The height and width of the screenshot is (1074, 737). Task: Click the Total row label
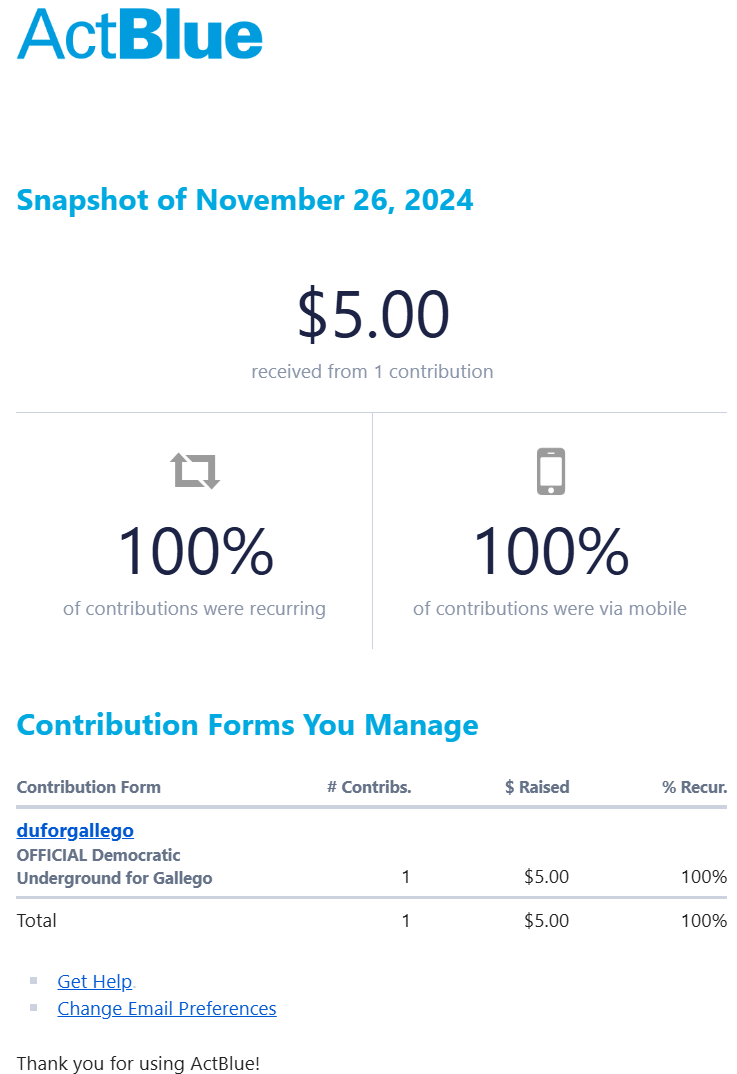(x=37, y=920)
